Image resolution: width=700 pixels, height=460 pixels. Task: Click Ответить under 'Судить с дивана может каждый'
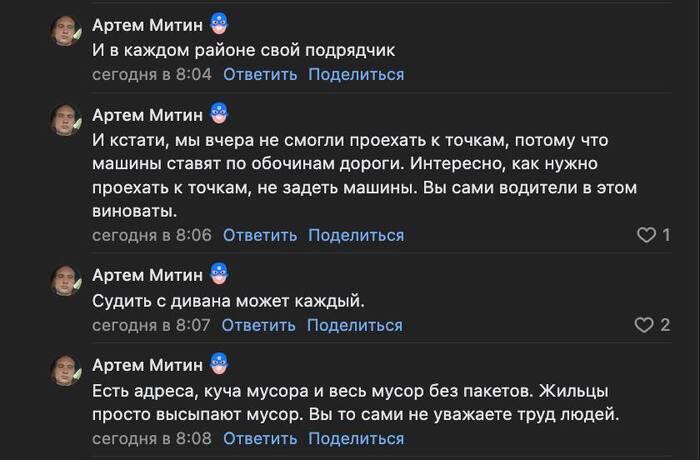(x=259, y=325)
